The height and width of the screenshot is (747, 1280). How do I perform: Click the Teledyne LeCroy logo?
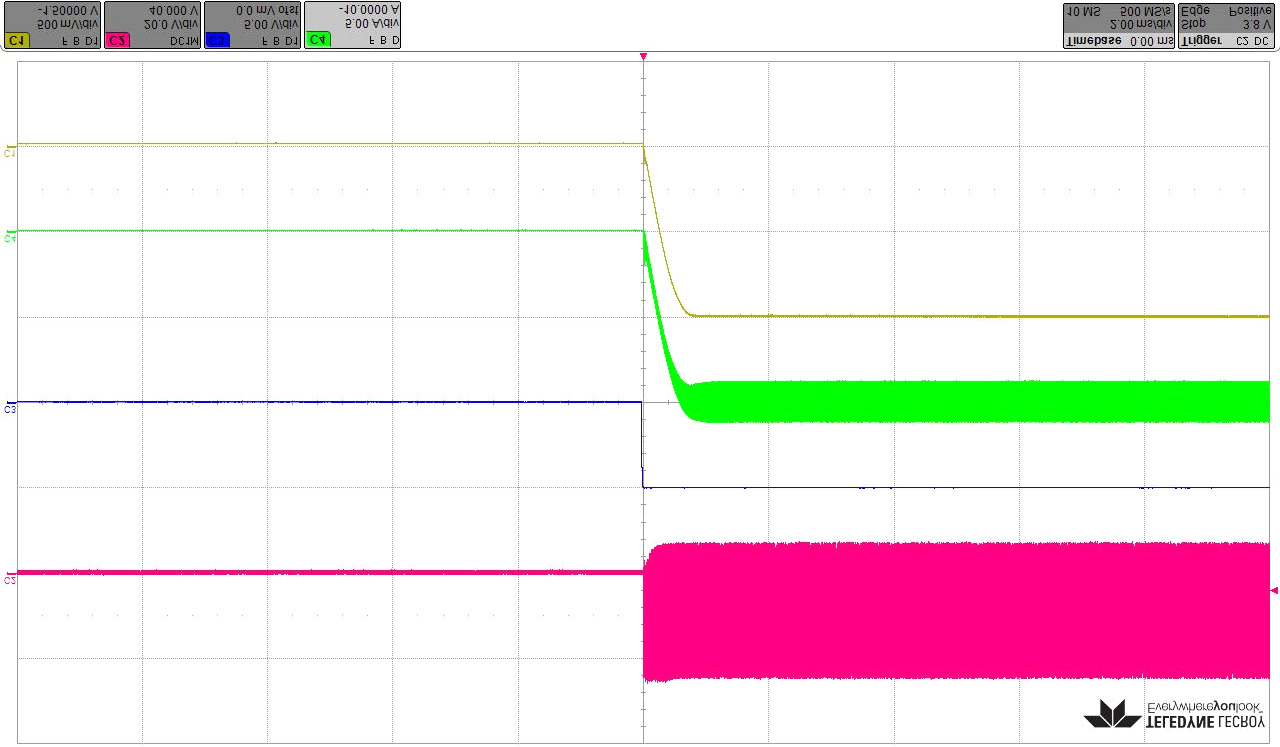click(x=1174, y=712)
